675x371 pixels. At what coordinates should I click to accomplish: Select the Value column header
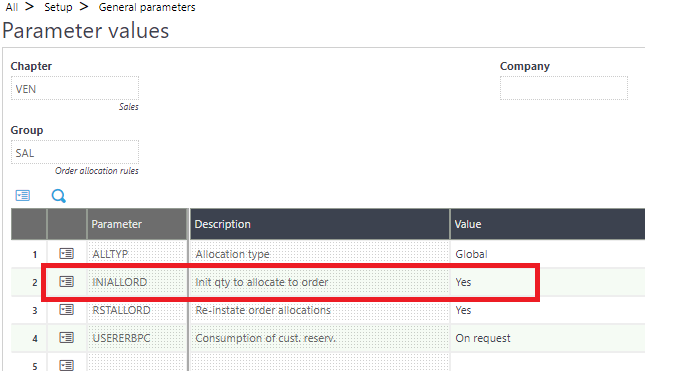tap(548, 224)
